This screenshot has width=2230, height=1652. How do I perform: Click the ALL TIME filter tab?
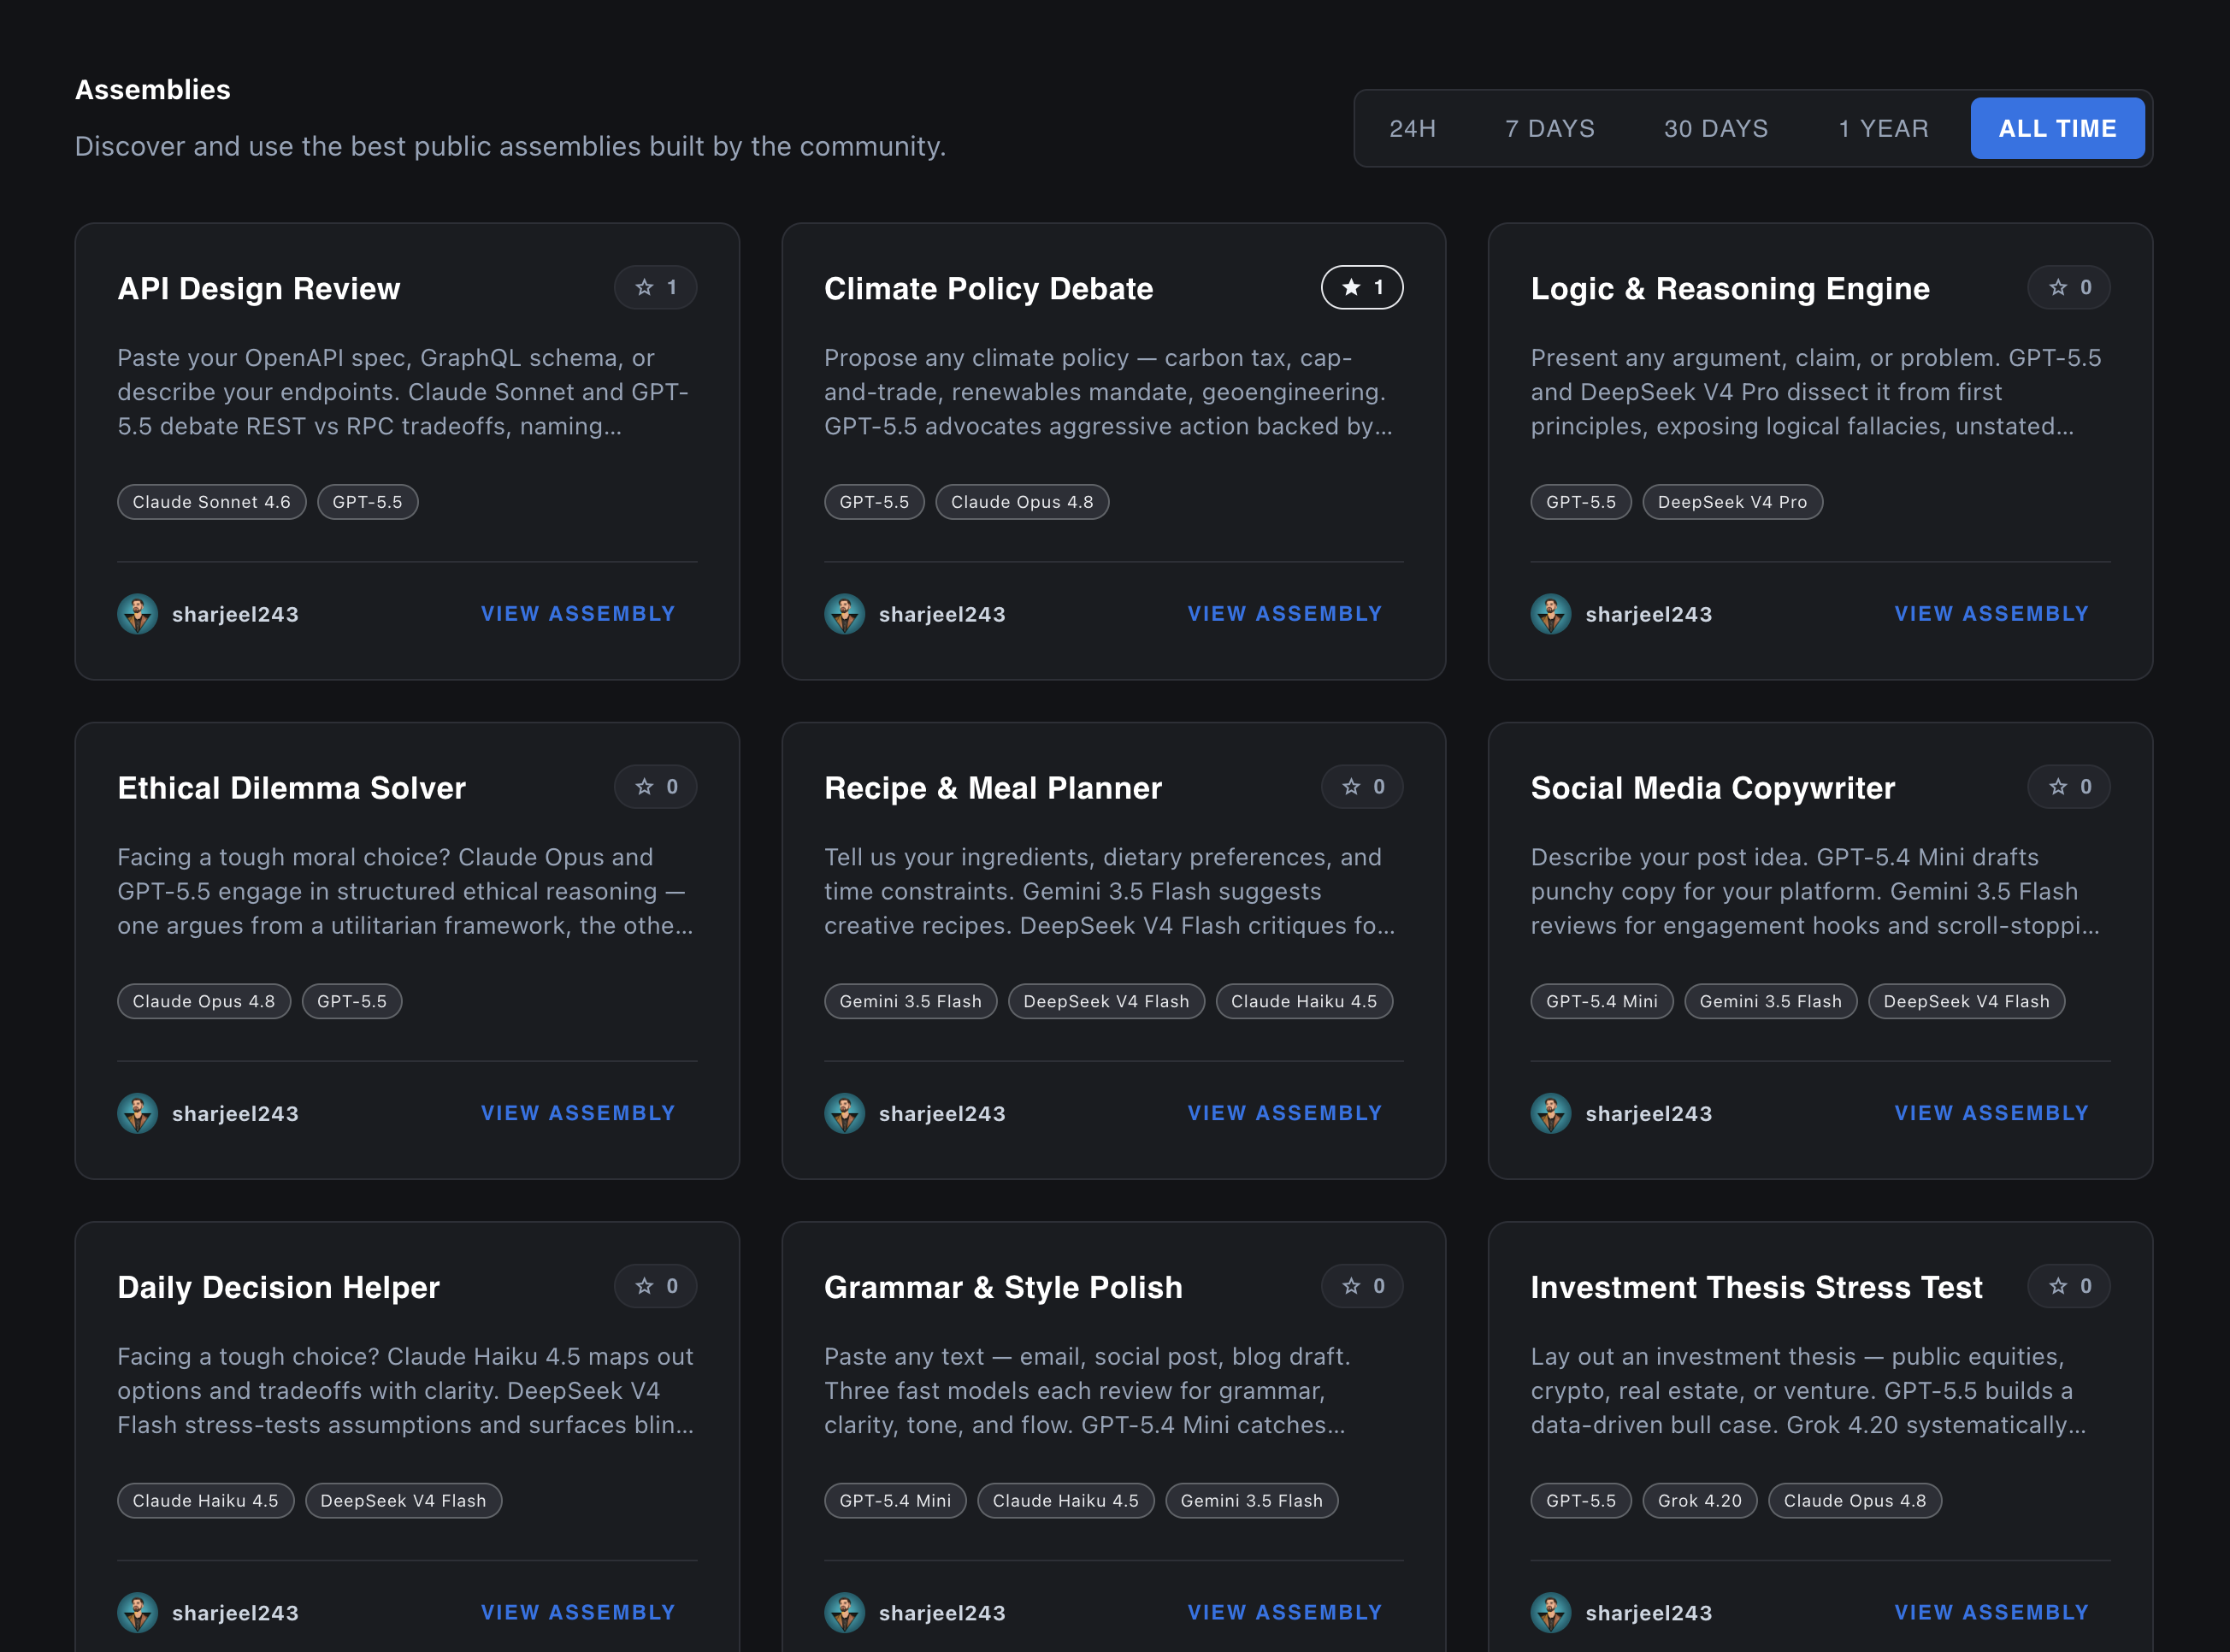click(2057, 129)
